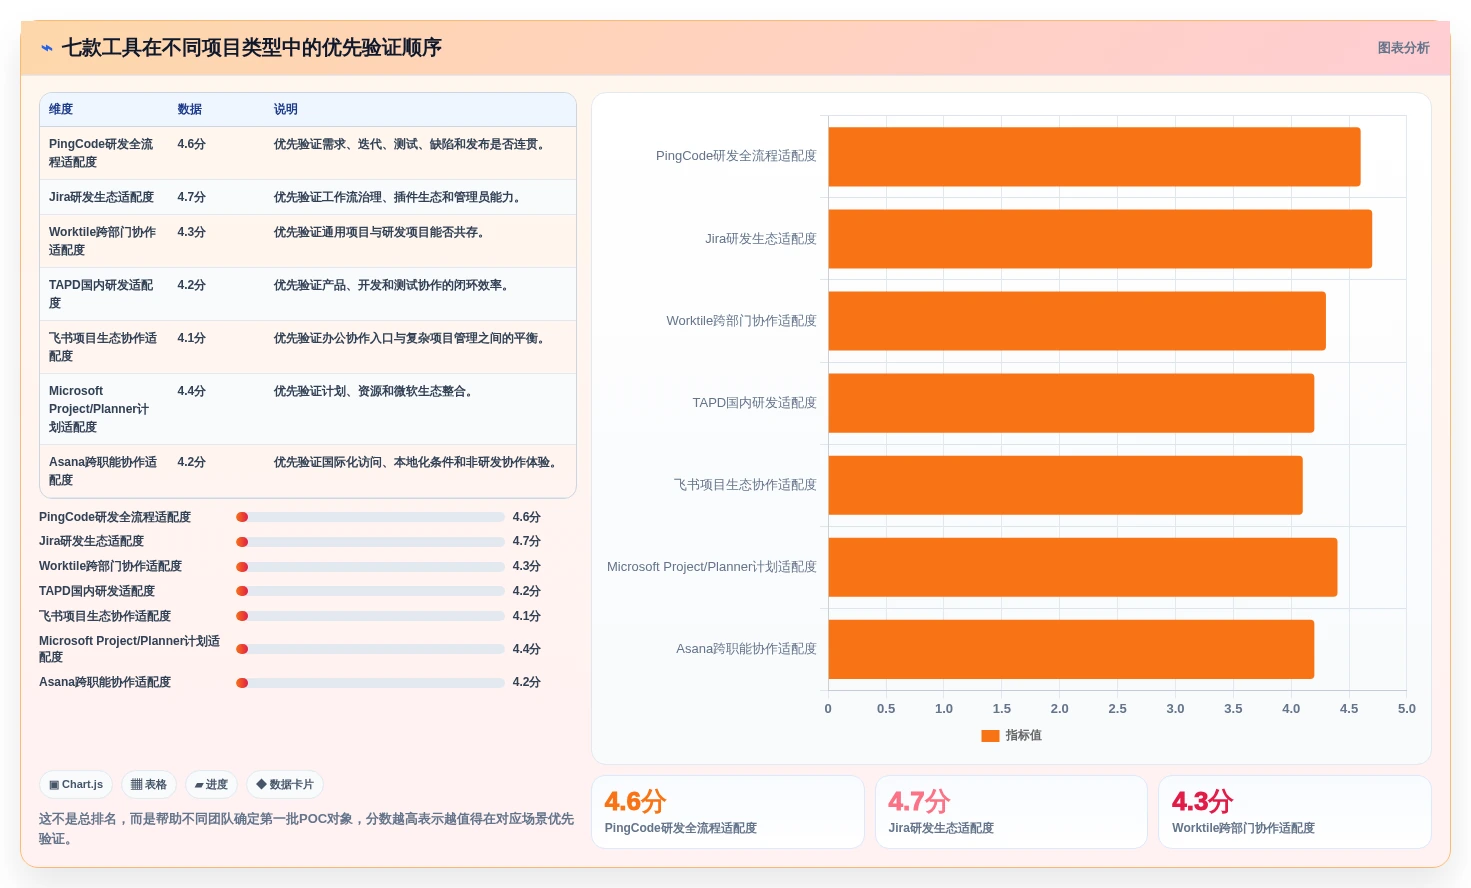Click the 4.4分 cell in Microsoft table row
The height and width of the screenshot is (888, 1471).
point(191,392)
